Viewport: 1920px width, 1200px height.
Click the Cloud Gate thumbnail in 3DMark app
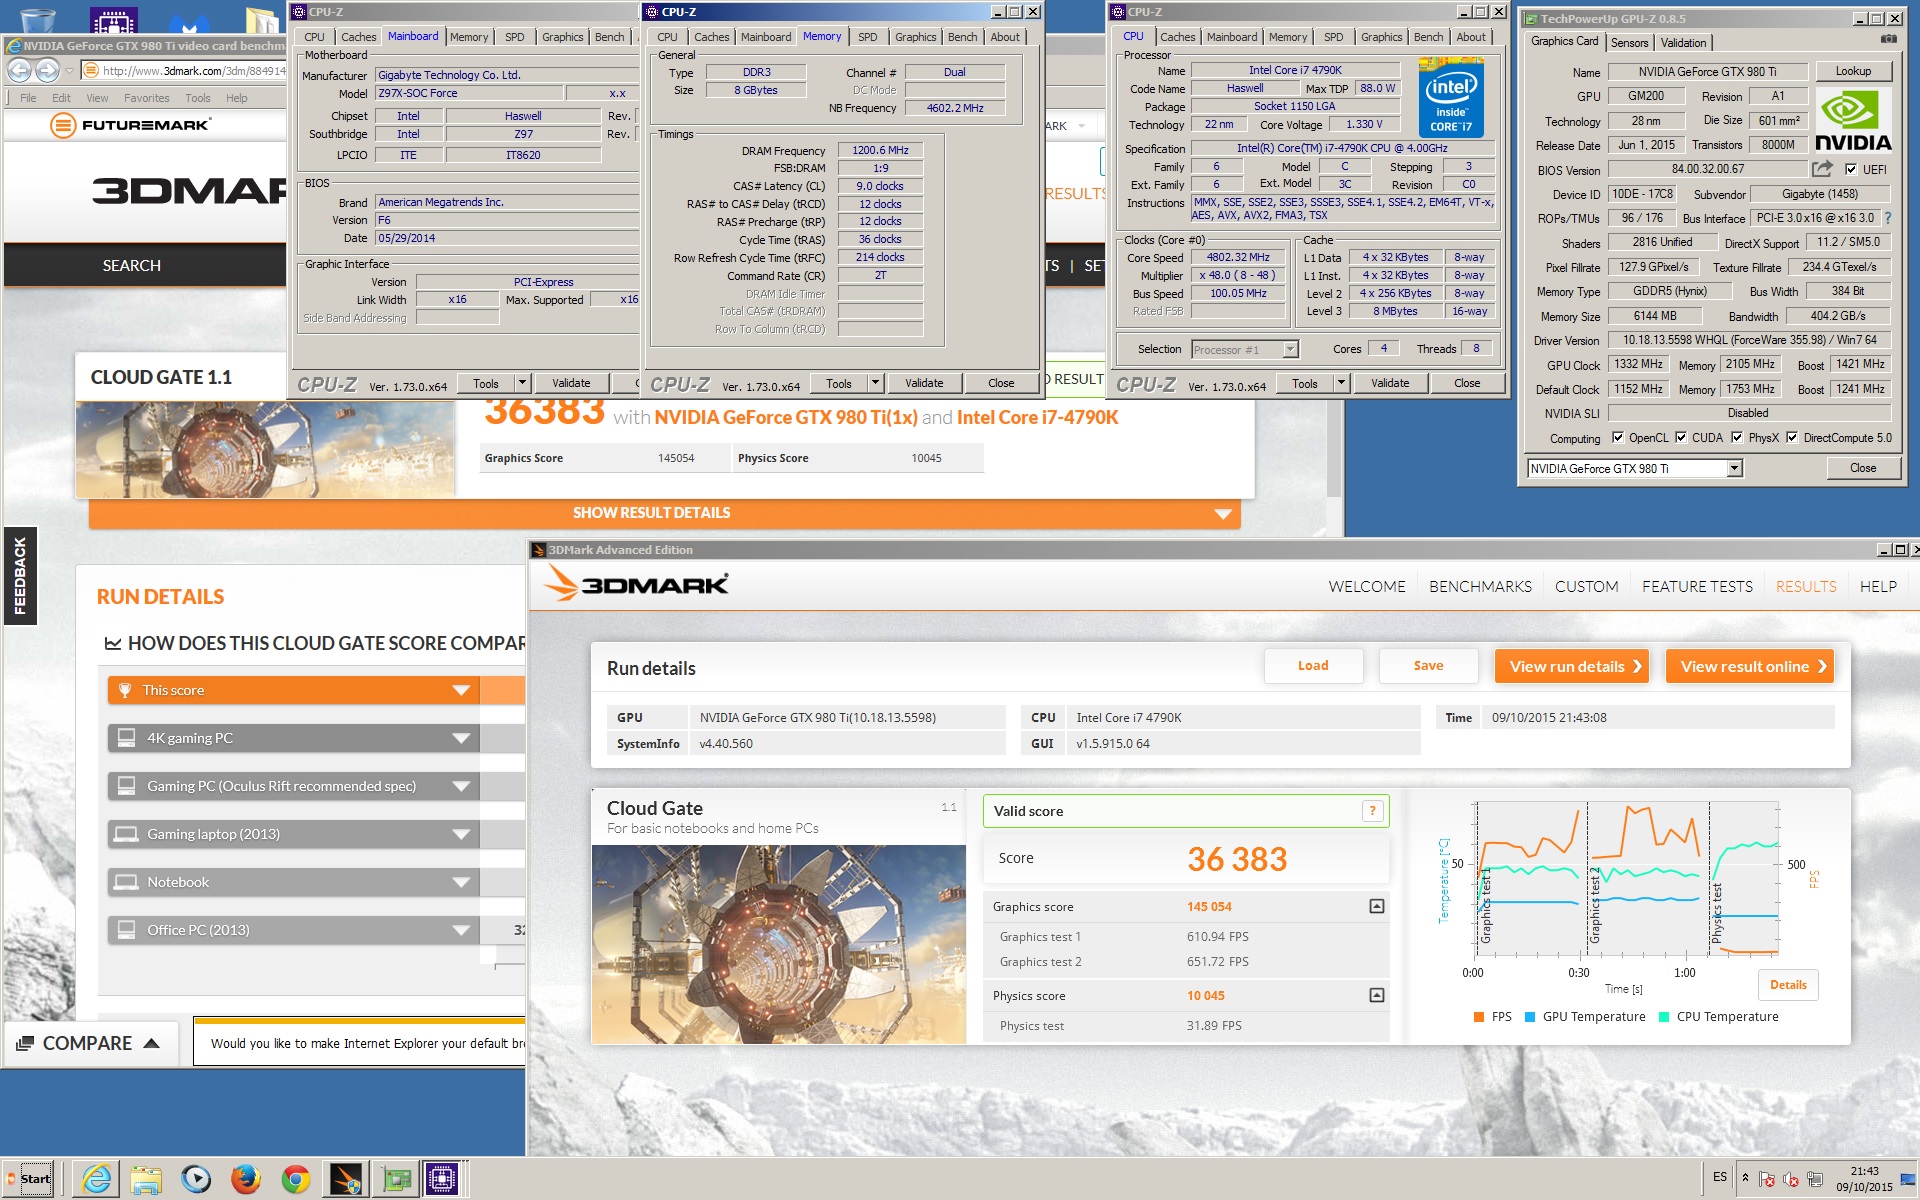pos(779,944)
